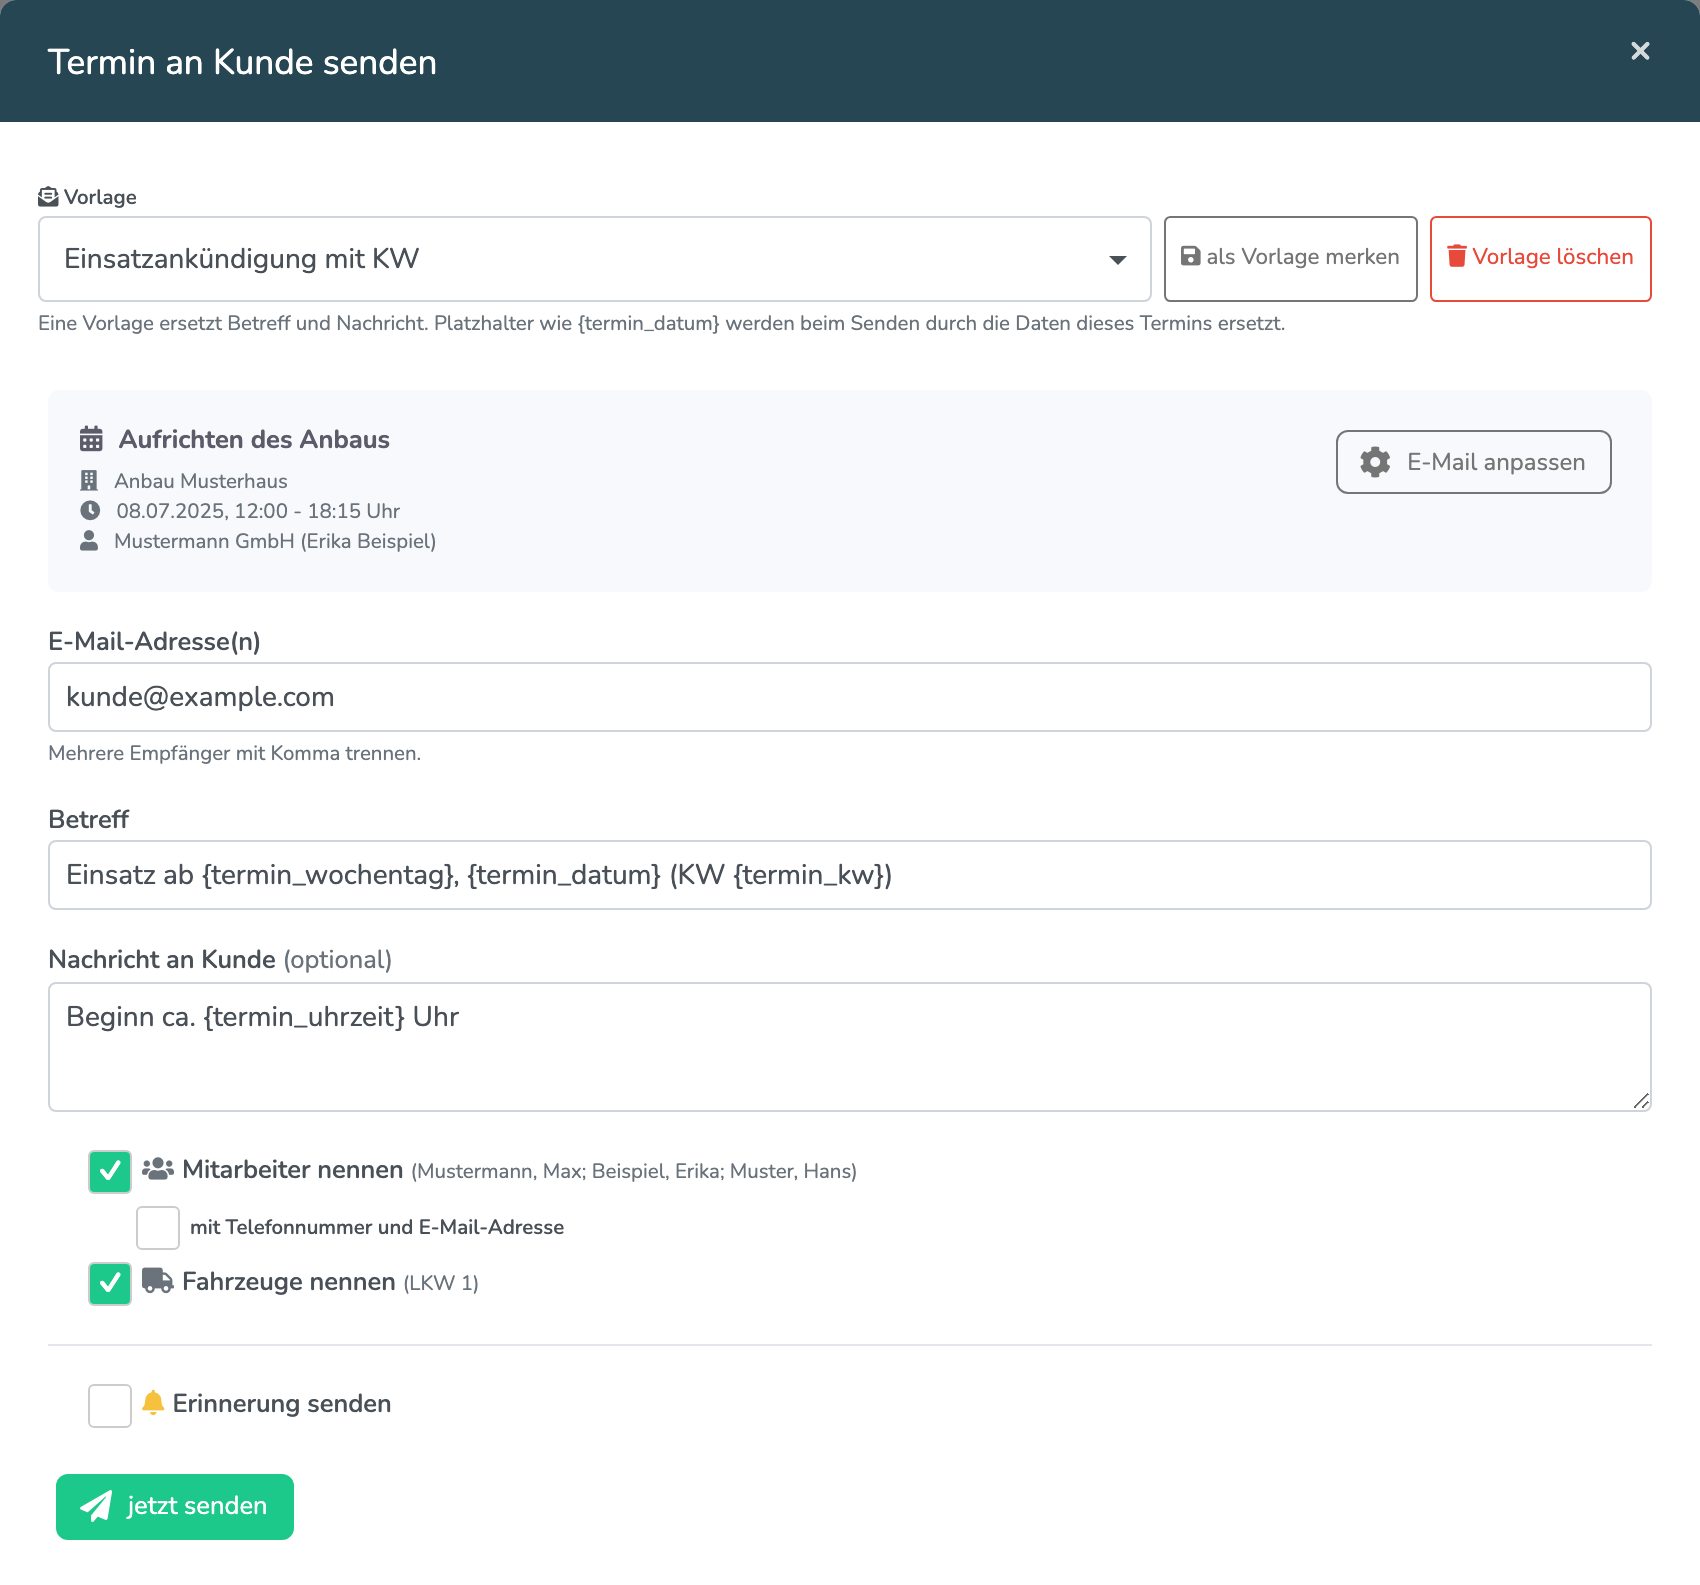Click the trash icon in Vorlage löschen
The width and height of the screenshot is (1700, 1585).
click(1457, 257)
